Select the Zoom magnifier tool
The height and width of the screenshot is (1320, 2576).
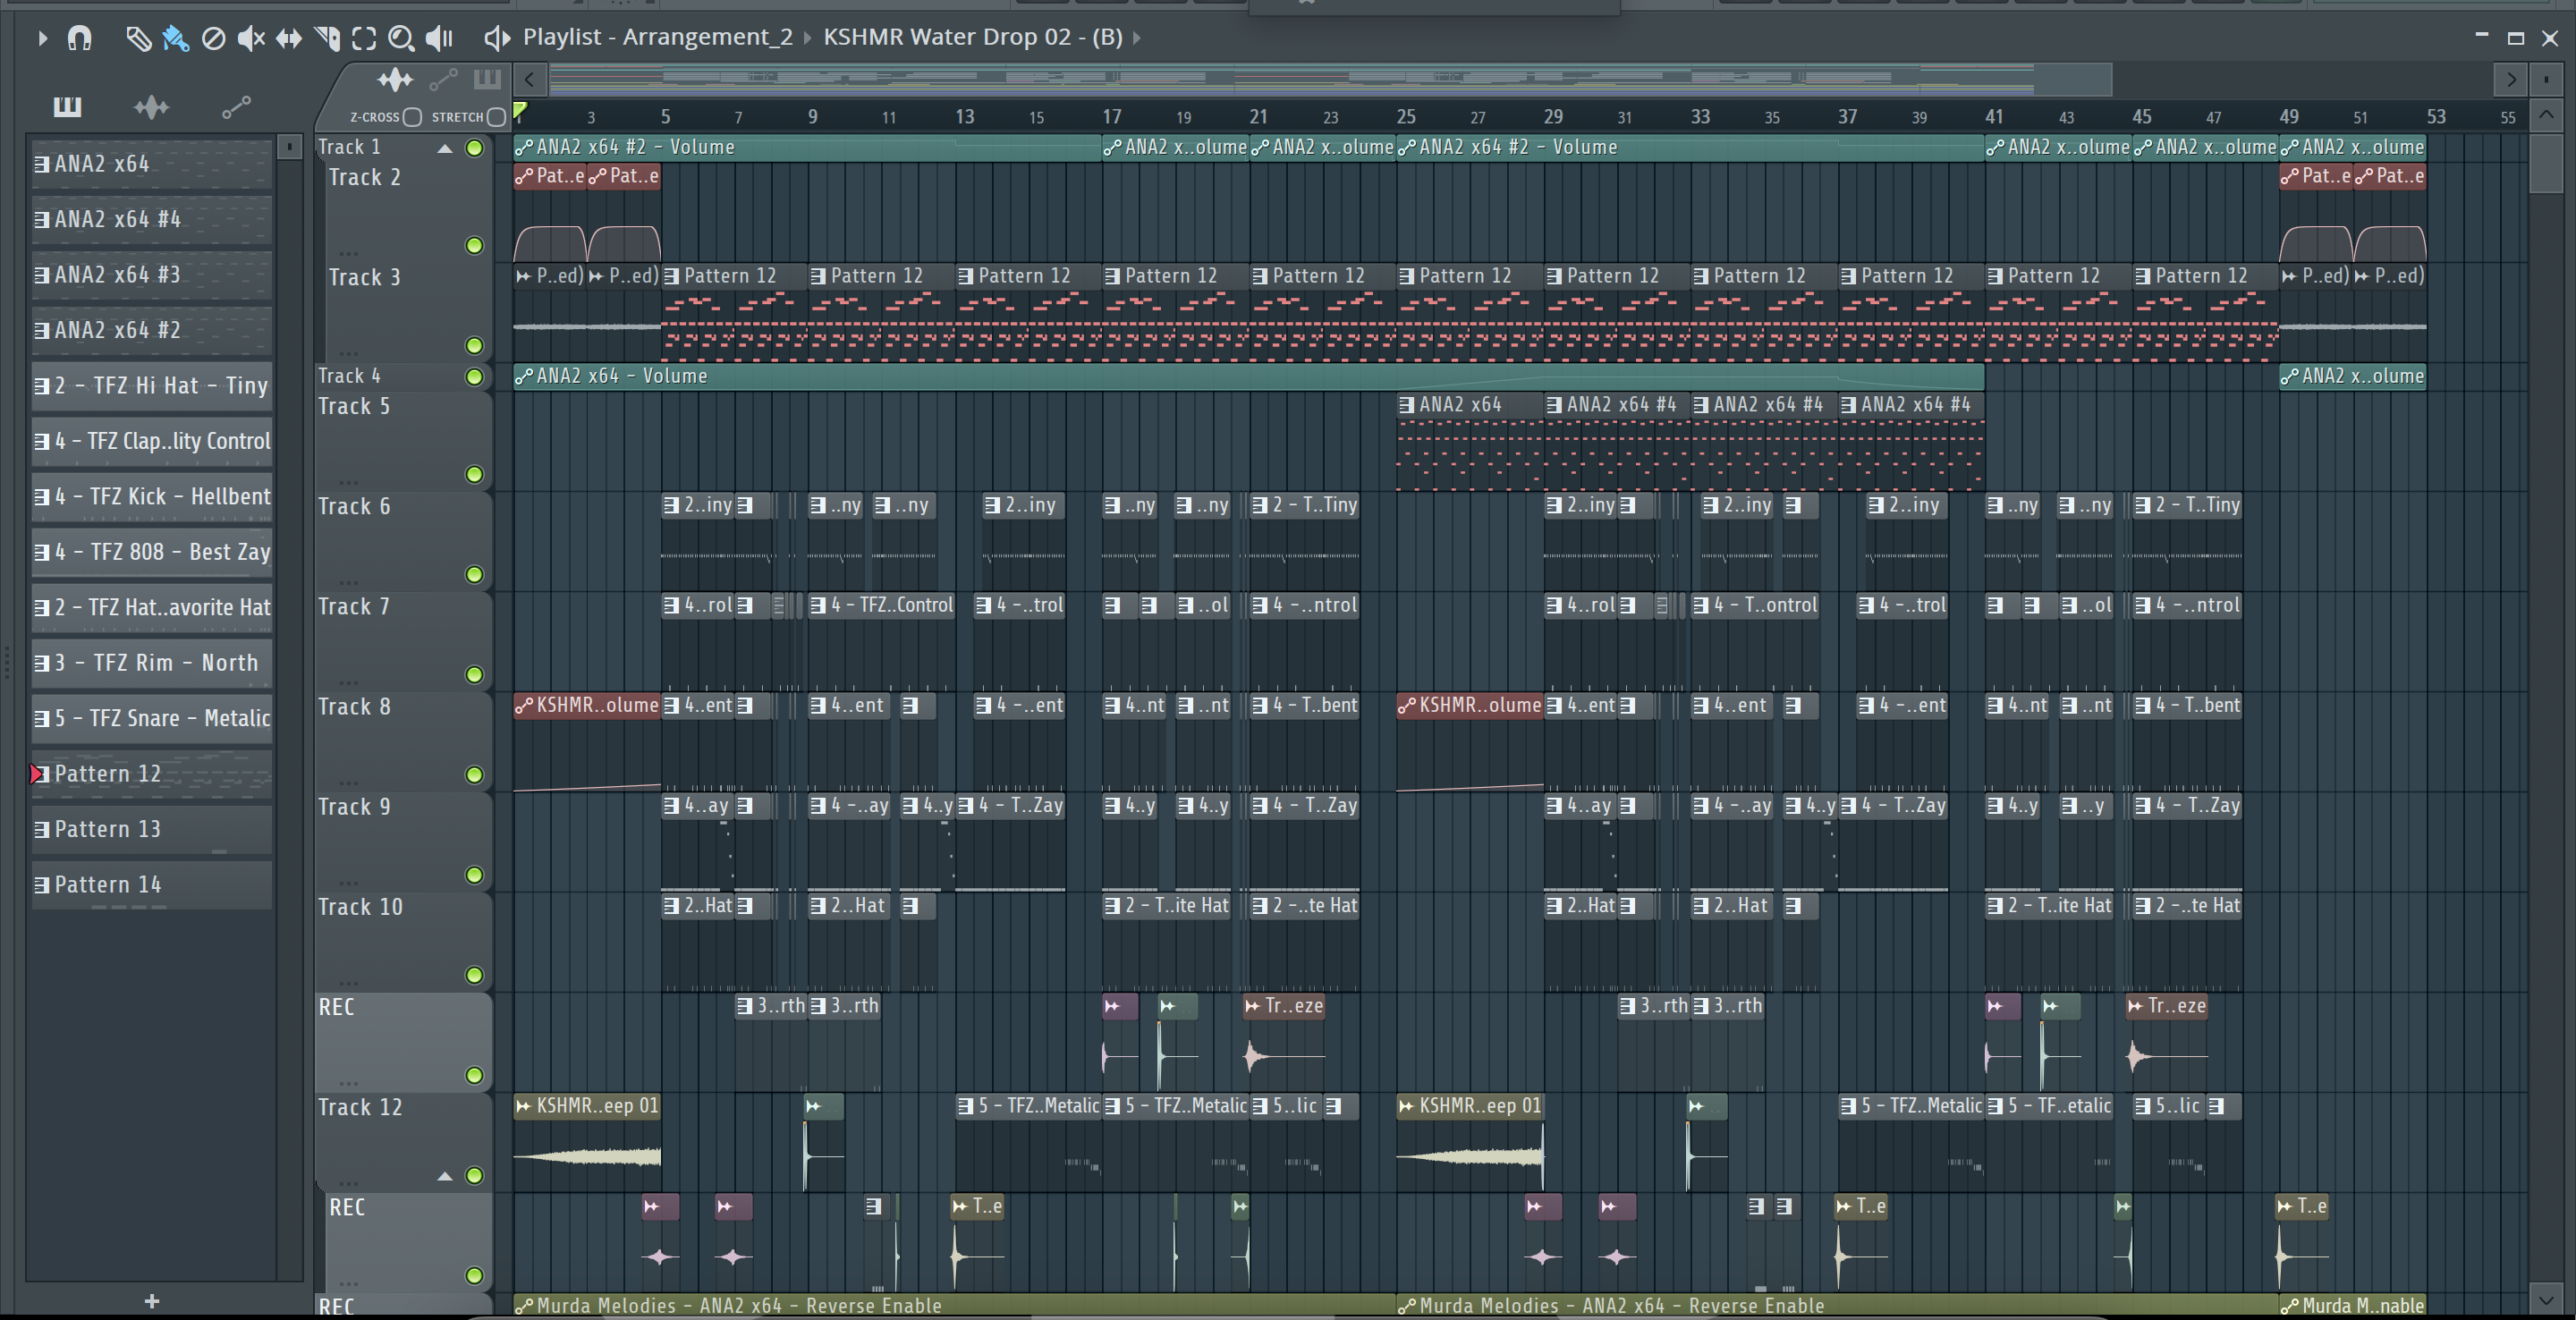pos(401,38)
